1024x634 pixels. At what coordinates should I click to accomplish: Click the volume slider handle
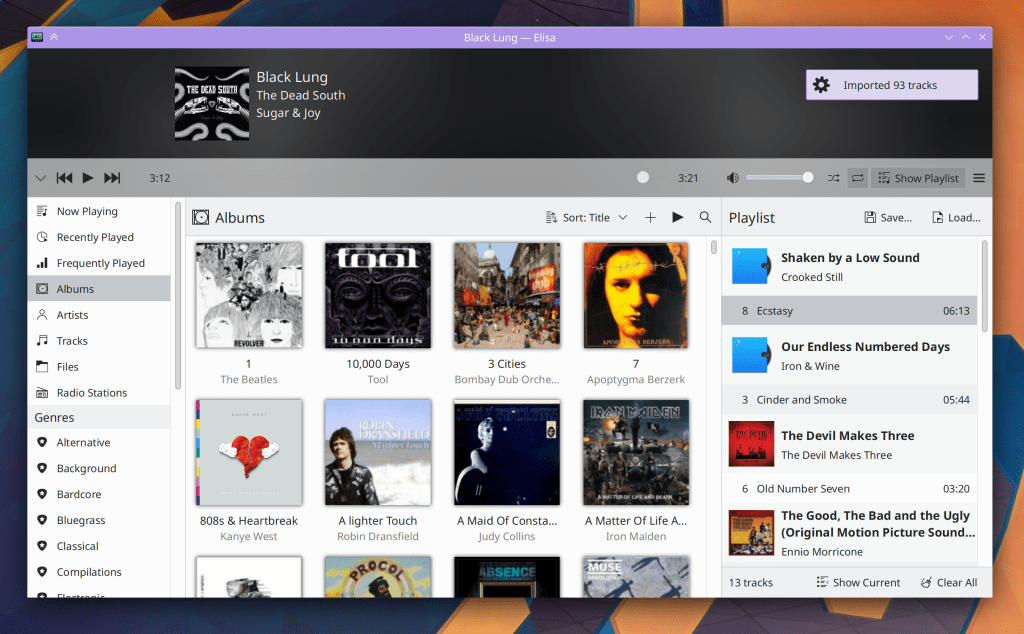pos(808,178)
